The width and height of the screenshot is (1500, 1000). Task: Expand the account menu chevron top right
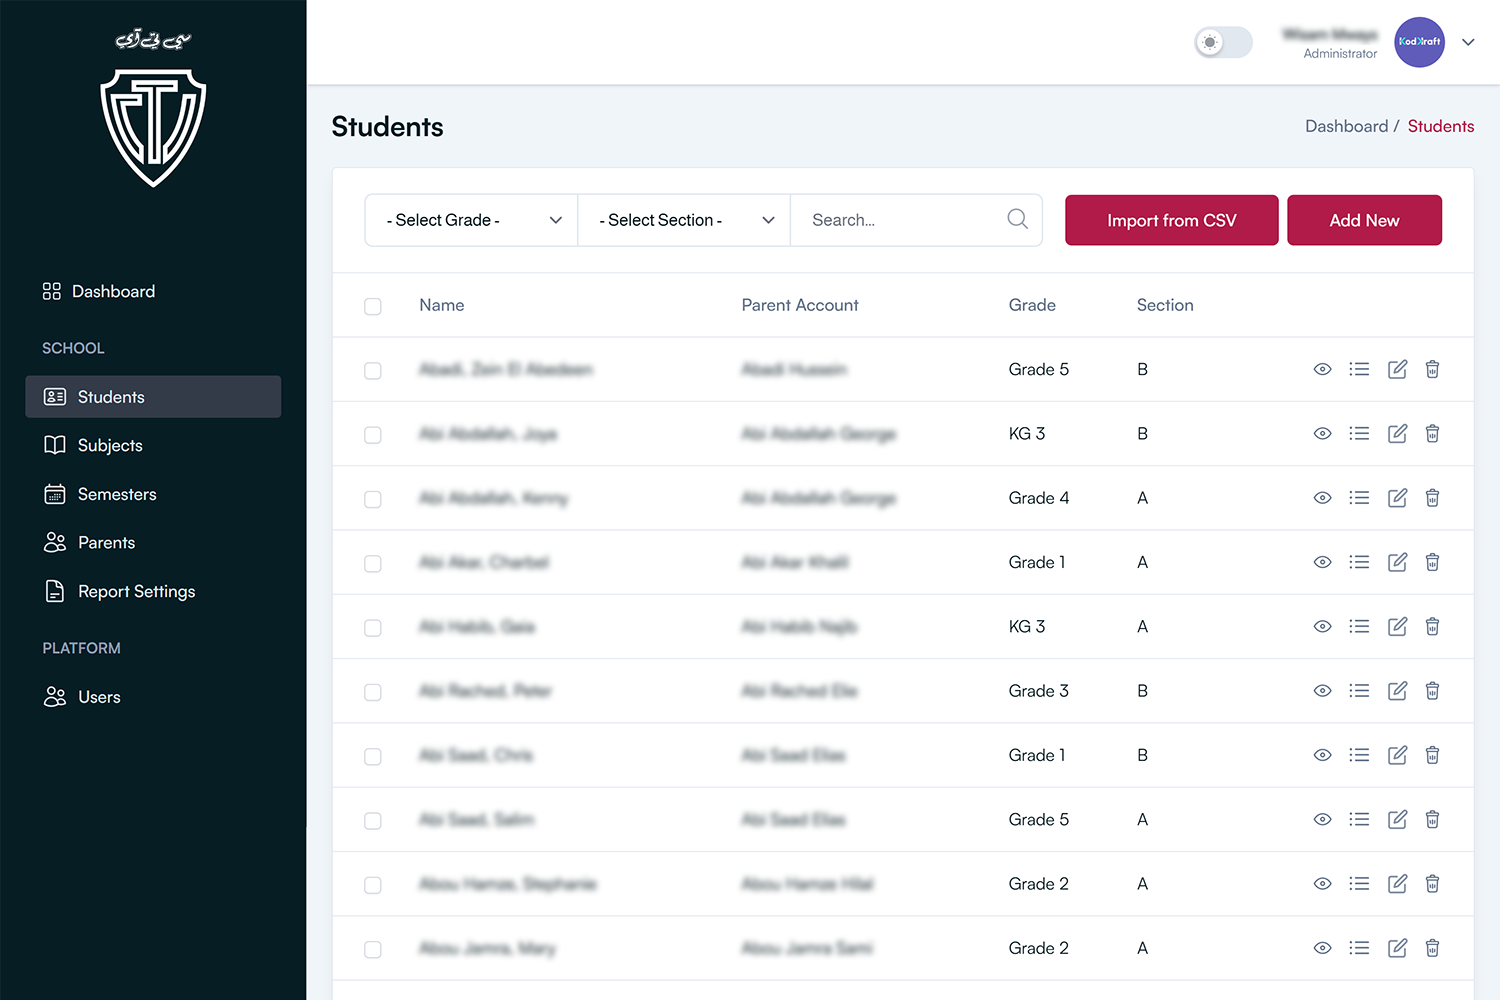click(x=1468, y=42)
